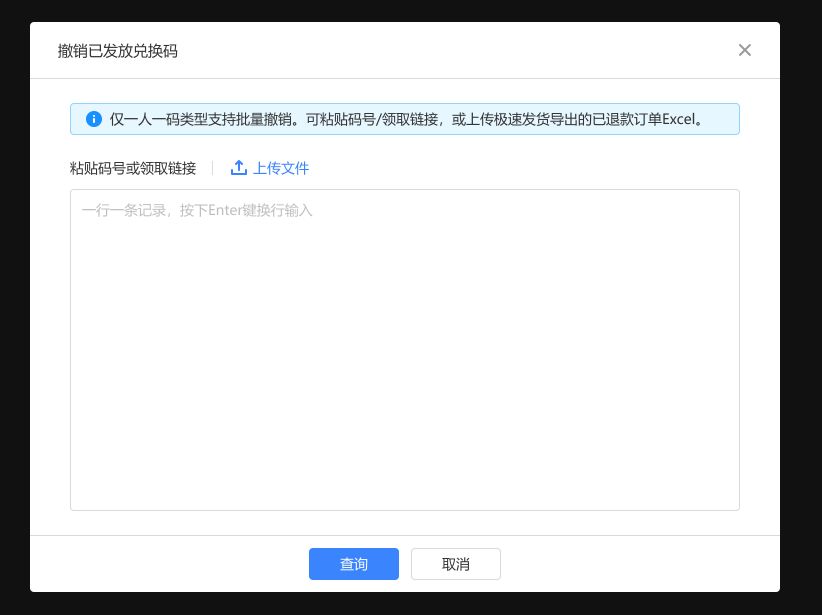Image resolution: width=822 pixels, height=615 pixels.
Task: Focus the code paste text area
Action: [x=405, y=350]
